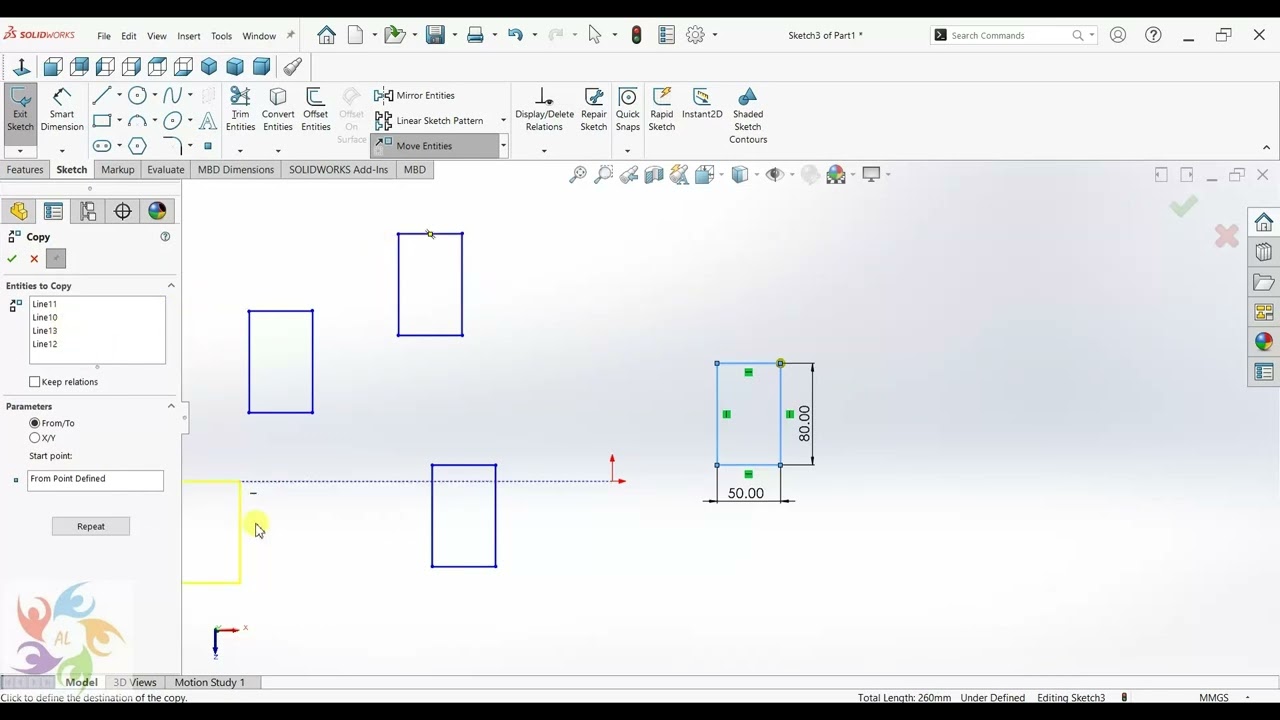Select the X/Y radio option
Viewport: 1280px width, 720px height.
pyautogui.click(x=35, y=438)
